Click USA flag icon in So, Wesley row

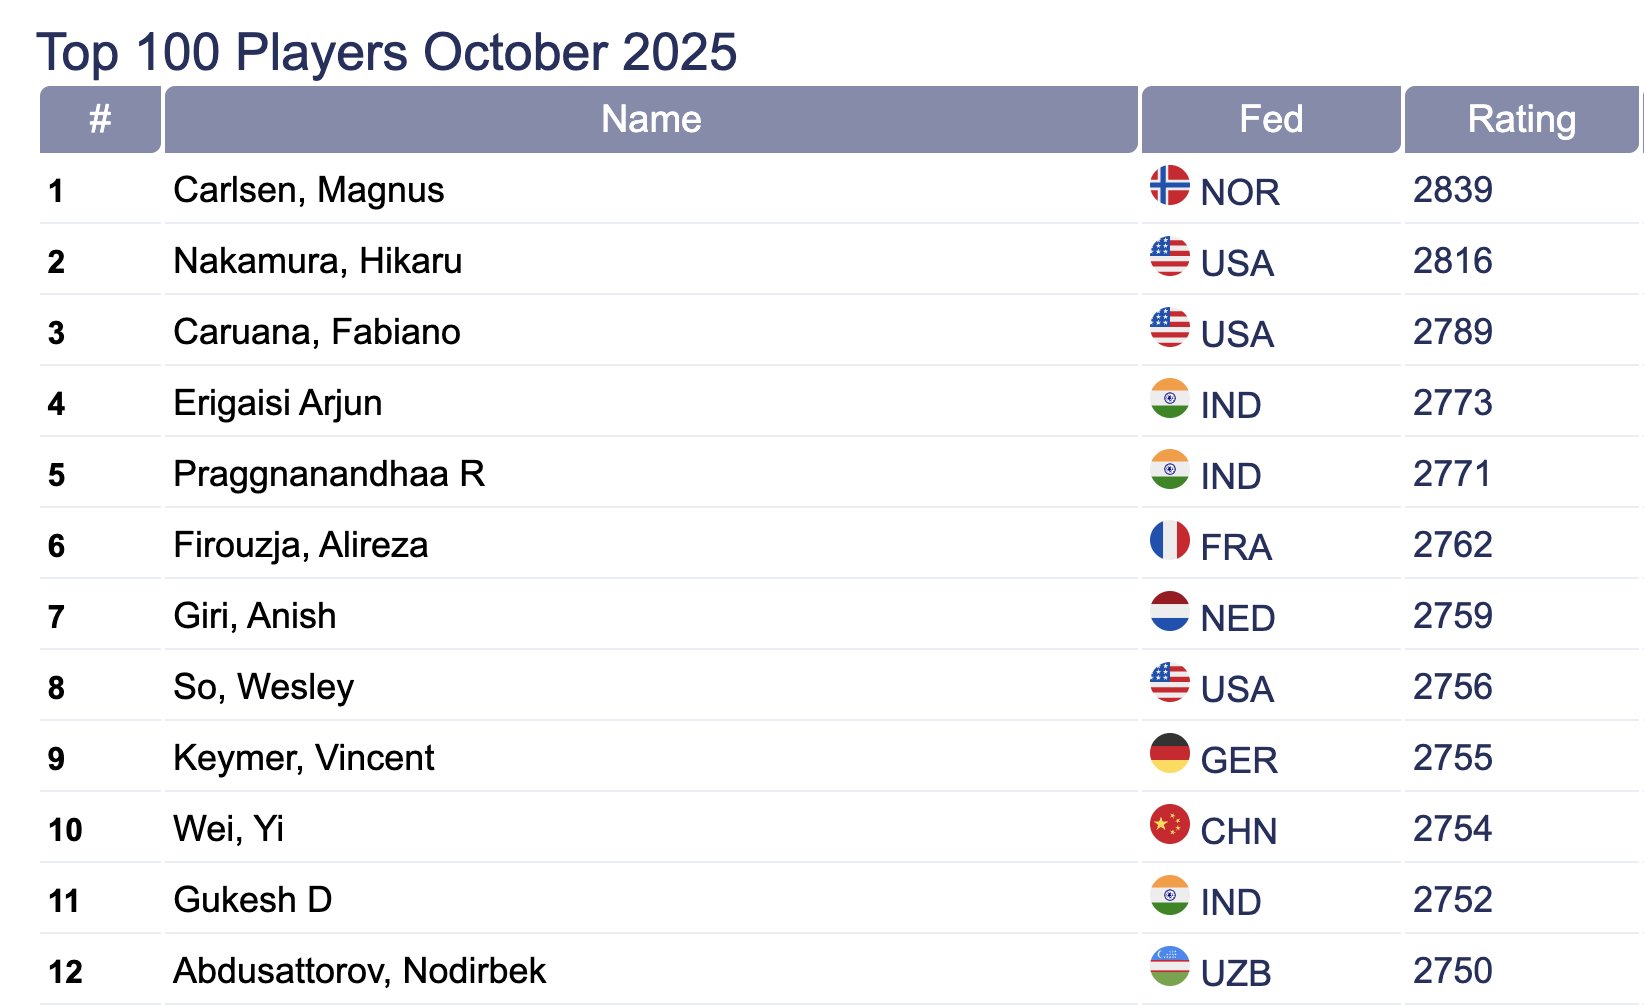coord(1169,682)
